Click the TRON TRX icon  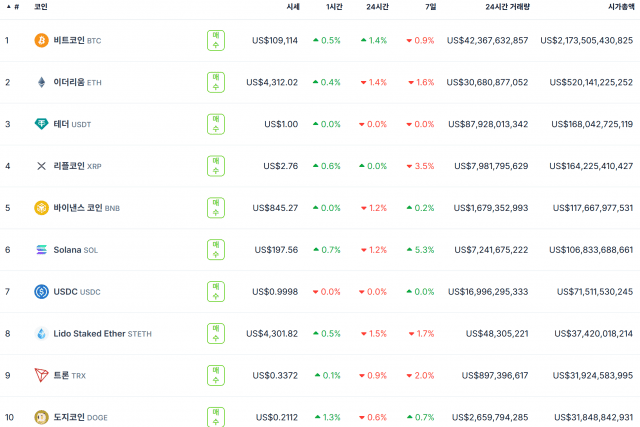point(41,375)
